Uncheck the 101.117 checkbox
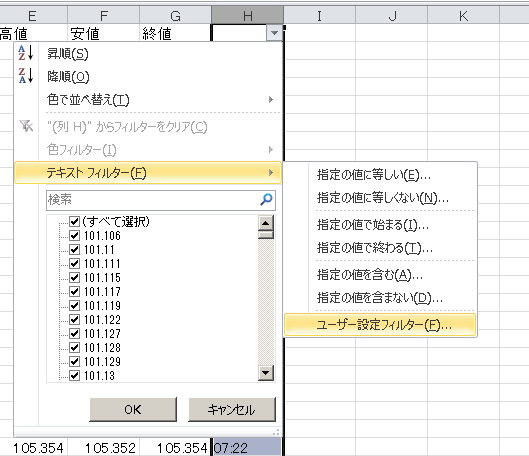This screenshot has height=456, width=529. (74, 291)
